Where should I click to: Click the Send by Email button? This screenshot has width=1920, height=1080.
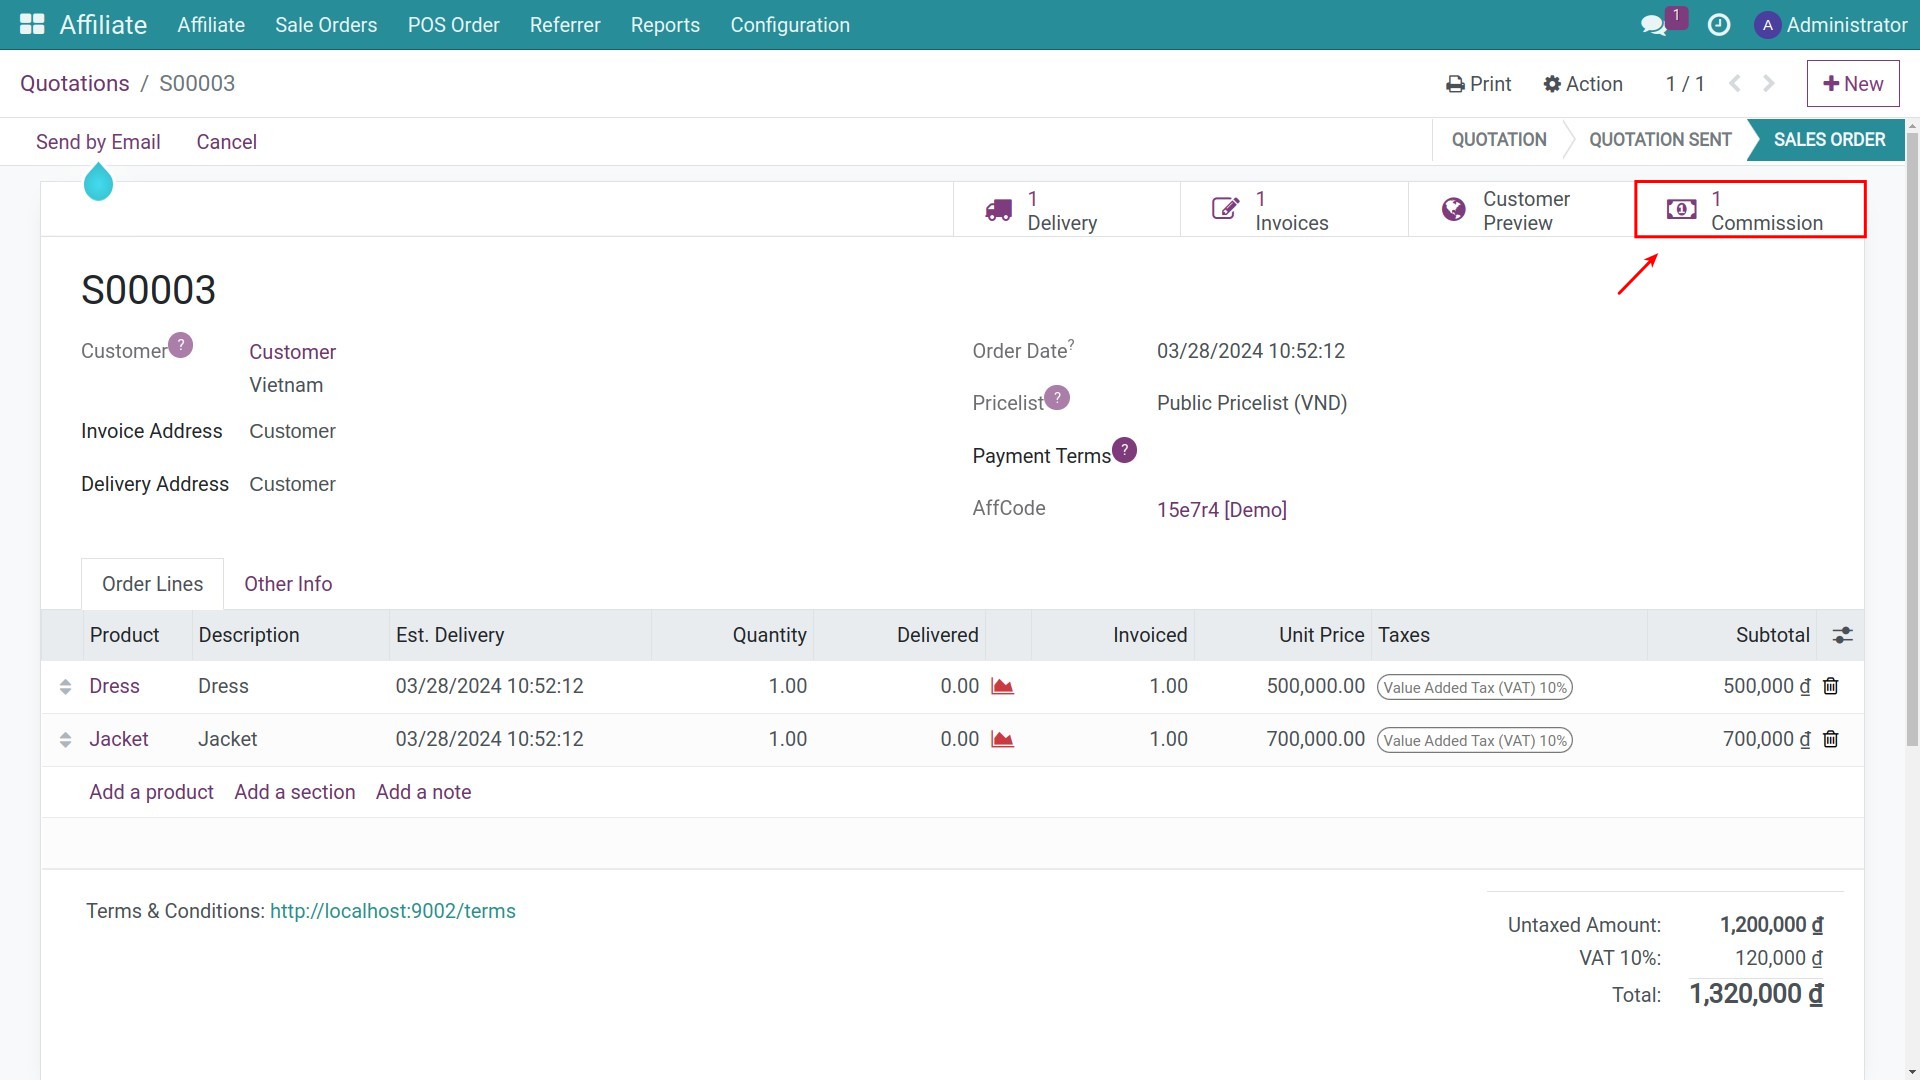click(98, 142)
